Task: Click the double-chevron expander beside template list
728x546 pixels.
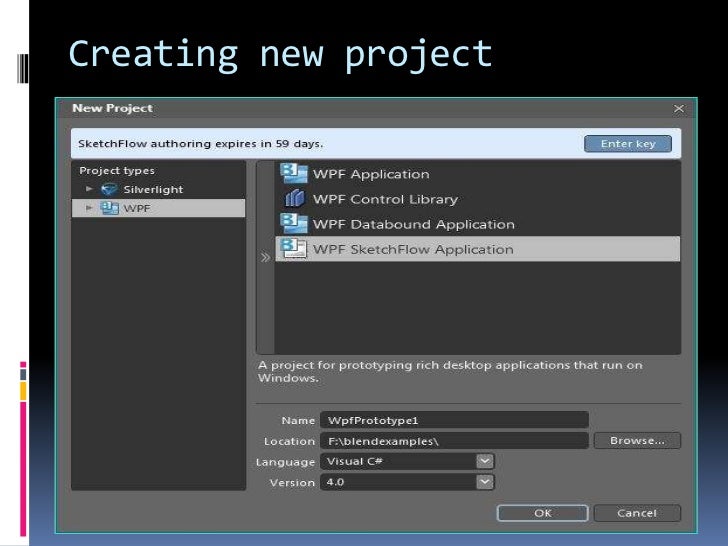Action: coord(265,257)
